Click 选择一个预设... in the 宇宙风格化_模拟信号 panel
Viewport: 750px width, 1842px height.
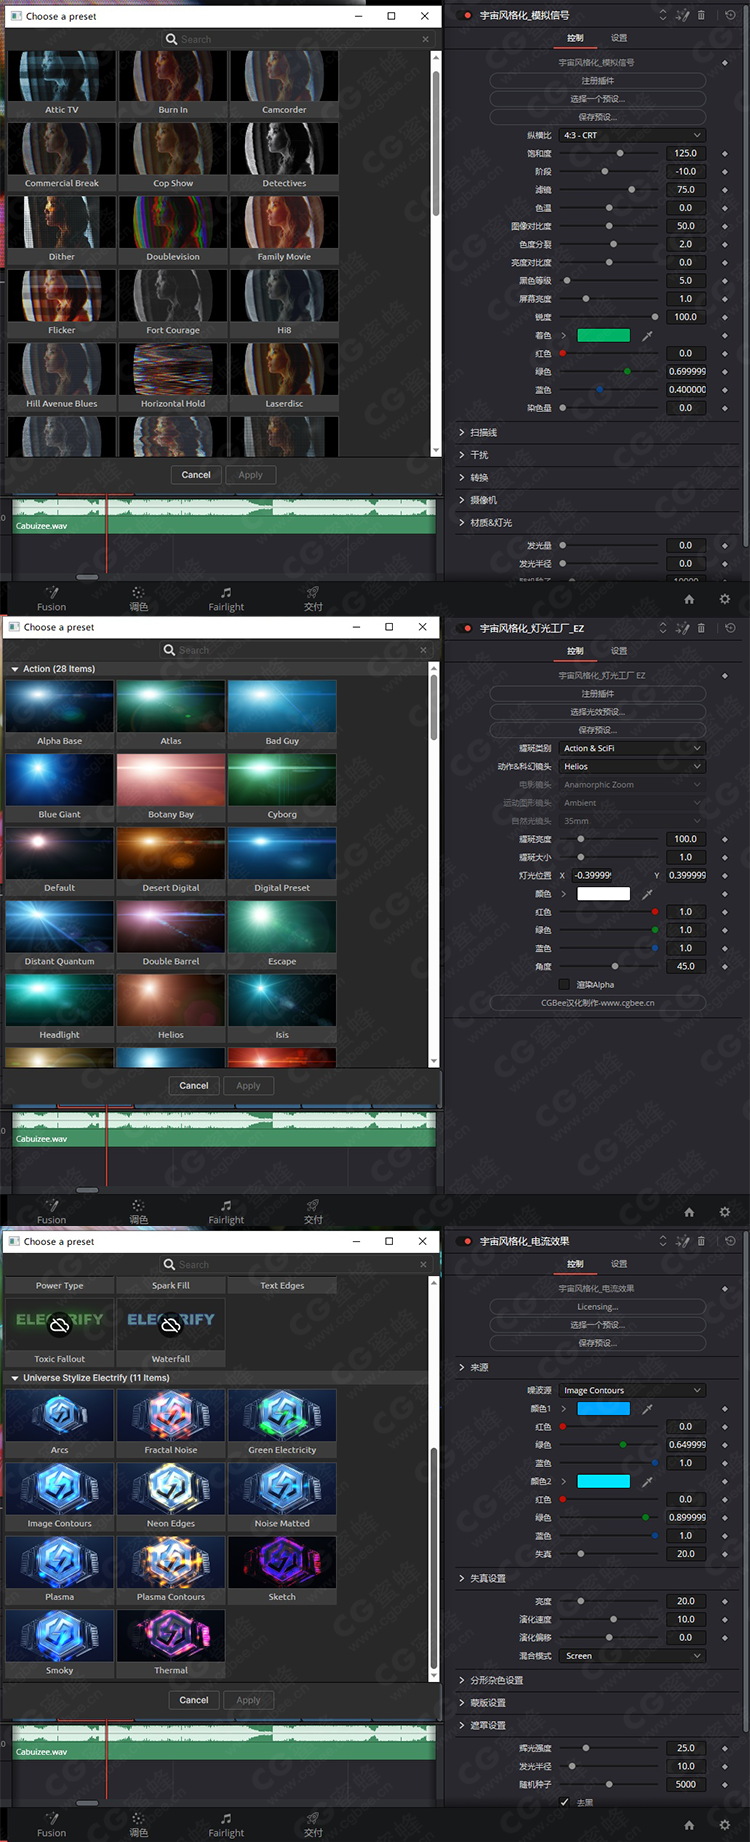[597, 99]
